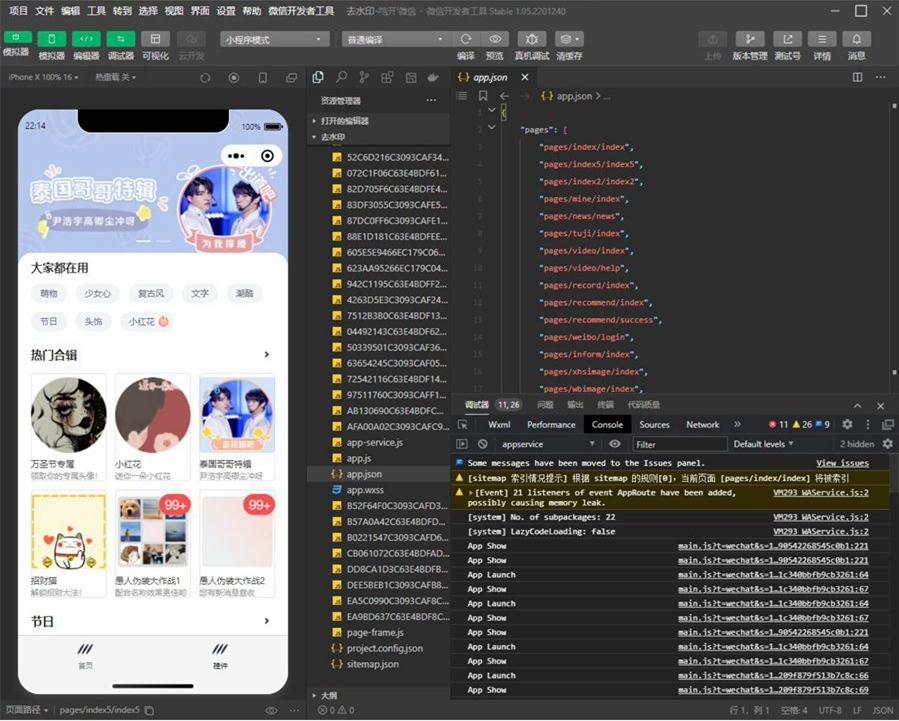899x721 pixels.
Task: Open the 工具 menu
Action: 96,11
